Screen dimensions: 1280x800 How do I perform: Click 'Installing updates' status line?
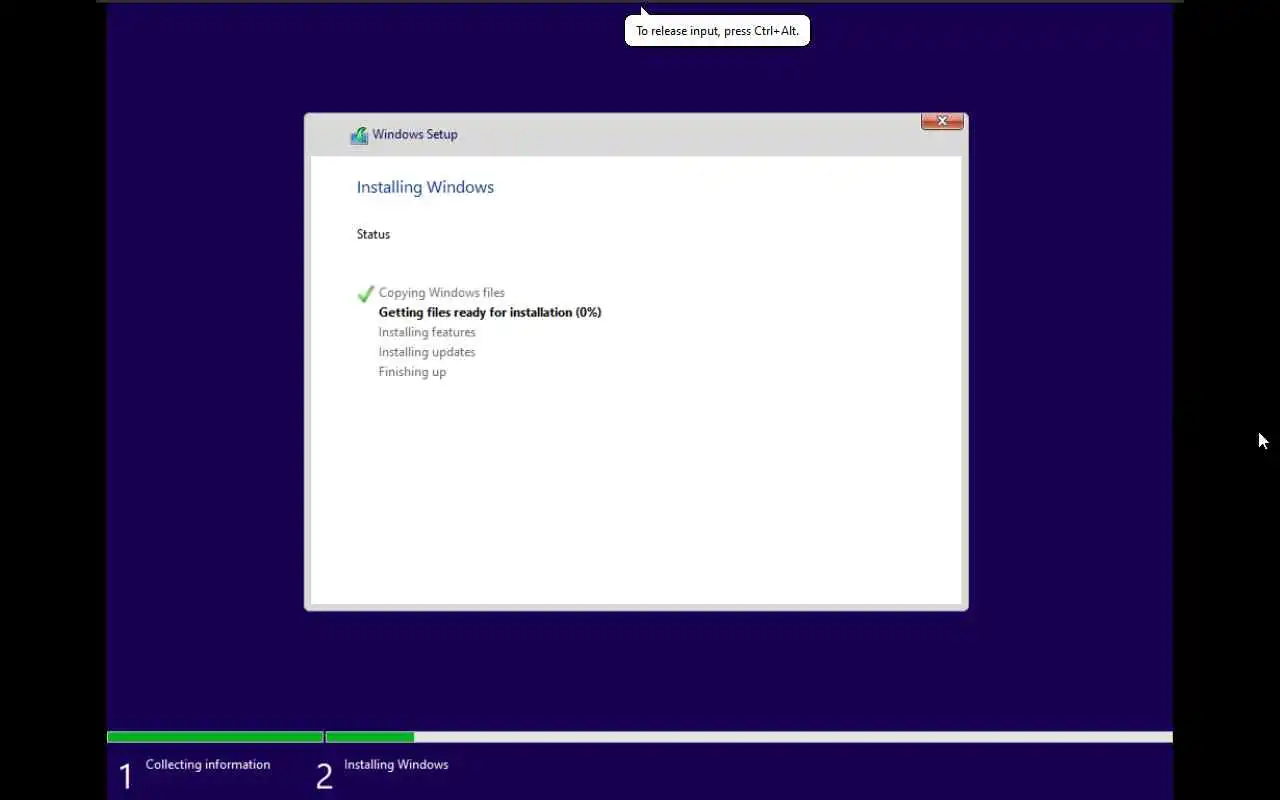pos(427,352)
